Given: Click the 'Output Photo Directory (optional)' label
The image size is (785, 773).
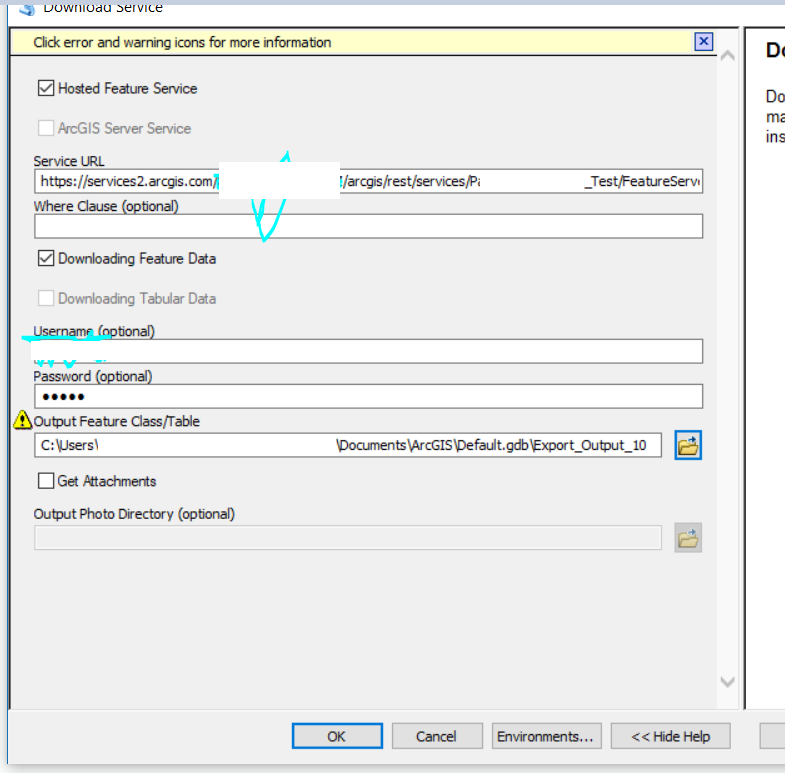Looking at the screenshot, I should pos(134,514).
